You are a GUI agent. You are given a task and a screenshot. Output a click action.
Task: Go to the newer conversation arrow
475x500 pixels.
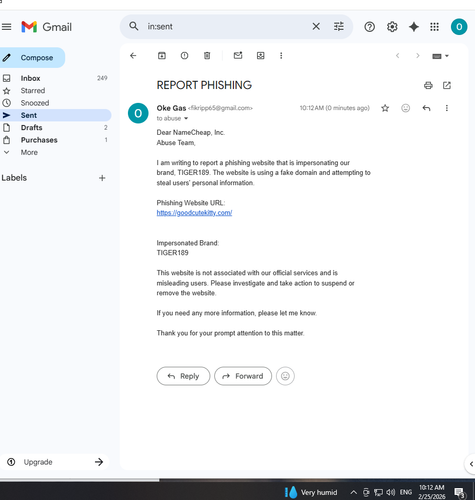[397, 56]
